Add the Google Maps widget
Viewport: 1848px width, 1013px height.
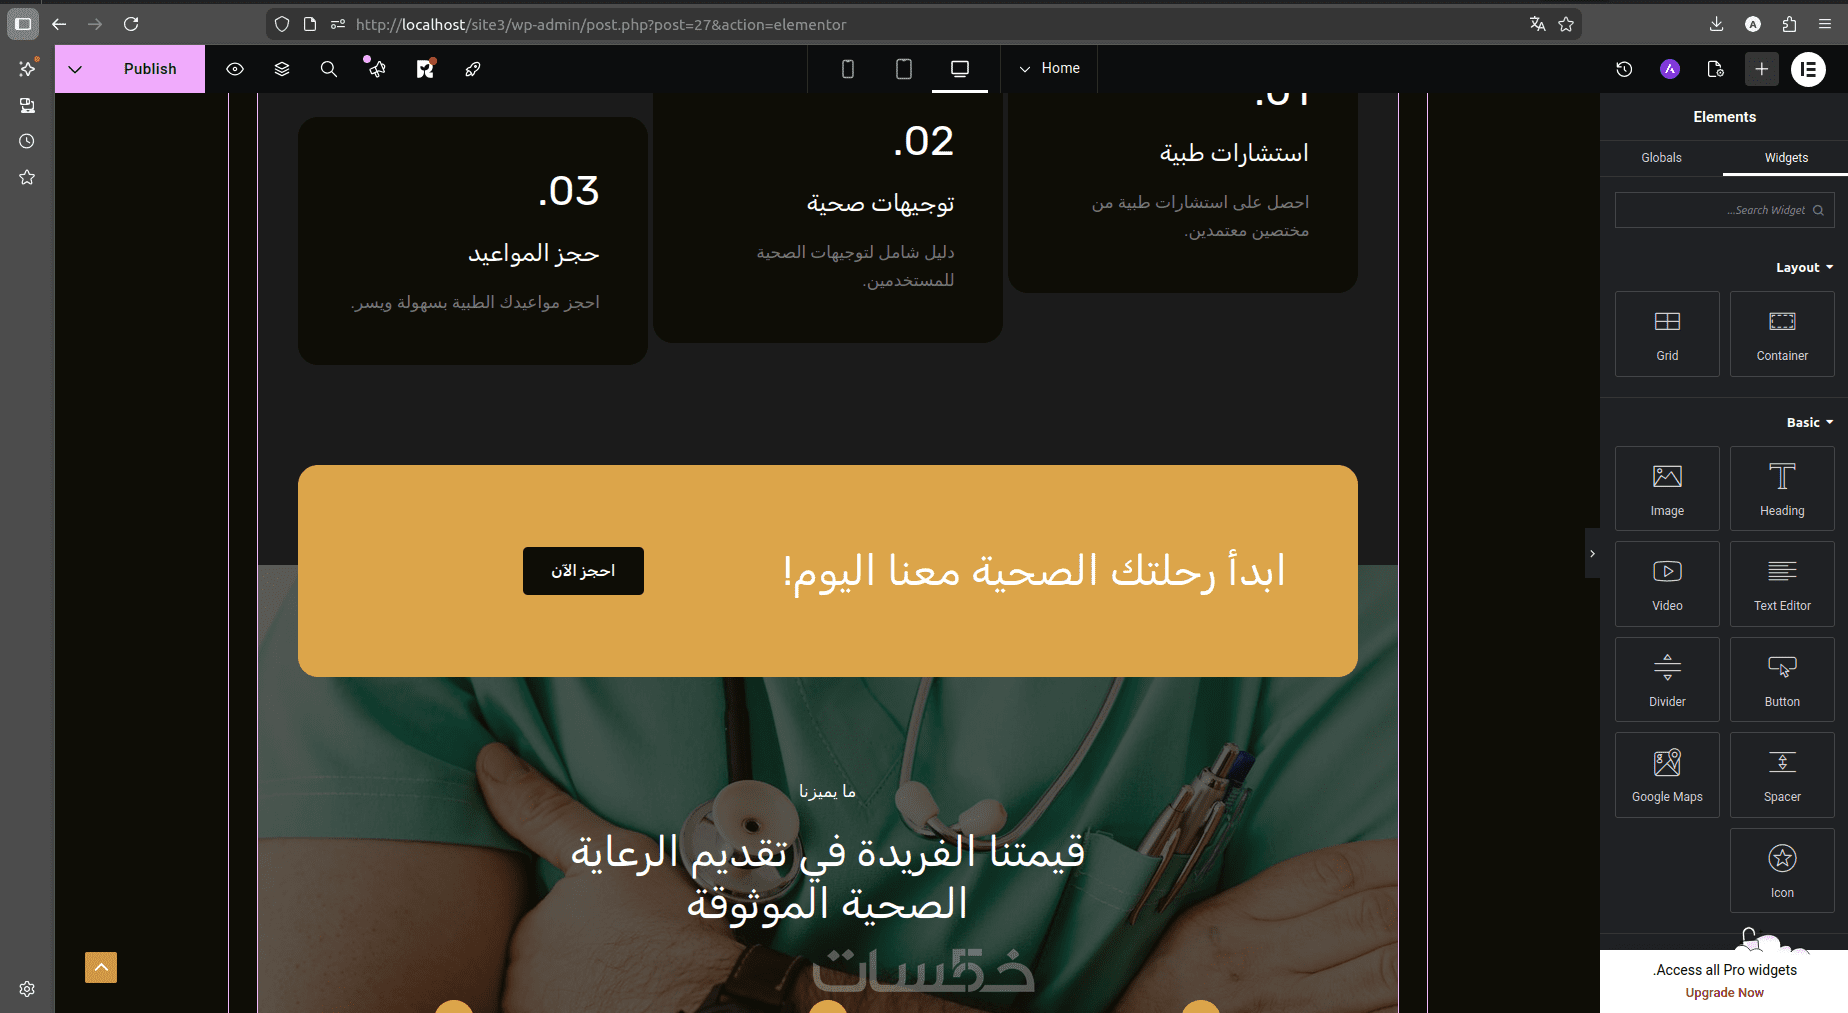[1667, 775]
